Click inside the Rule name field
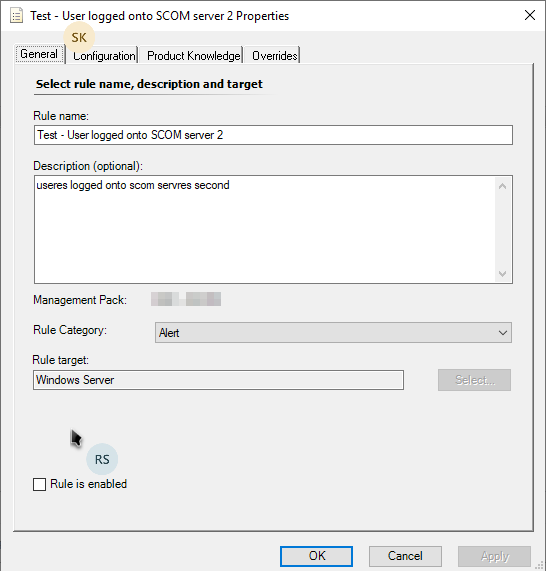This screenshot has width=546, height=571. click(273, 135)
